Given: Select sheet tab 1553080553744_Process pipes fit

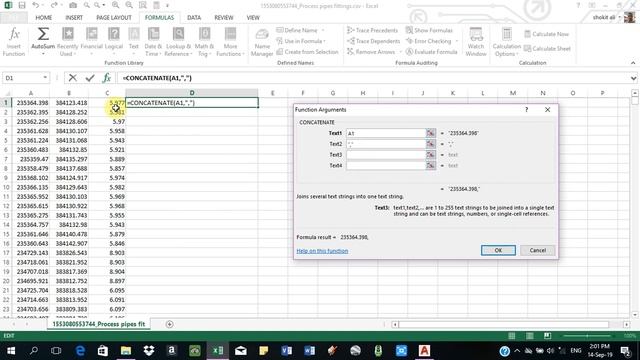Looking at the screenshot, I should pyautogui.click(x=98, y=324).
